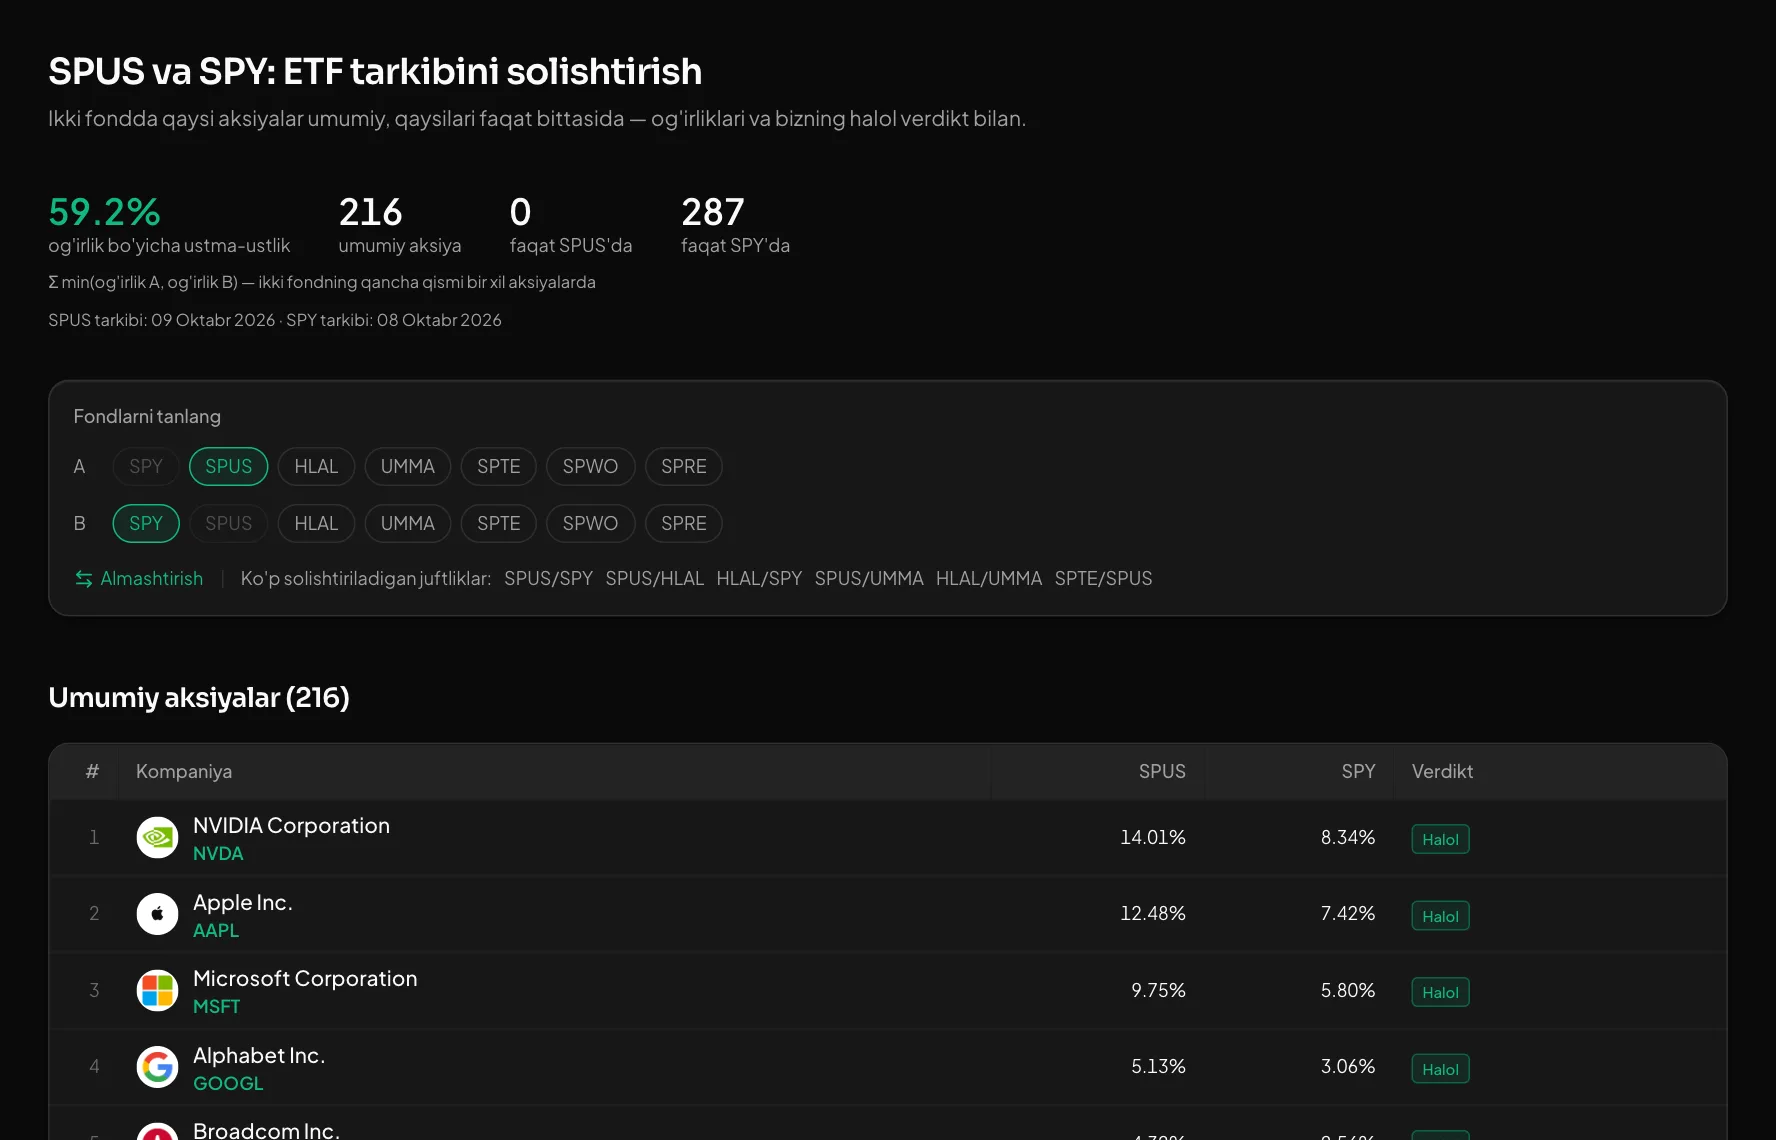
Task: Select SPWO in fund row A
Action: 590,466
